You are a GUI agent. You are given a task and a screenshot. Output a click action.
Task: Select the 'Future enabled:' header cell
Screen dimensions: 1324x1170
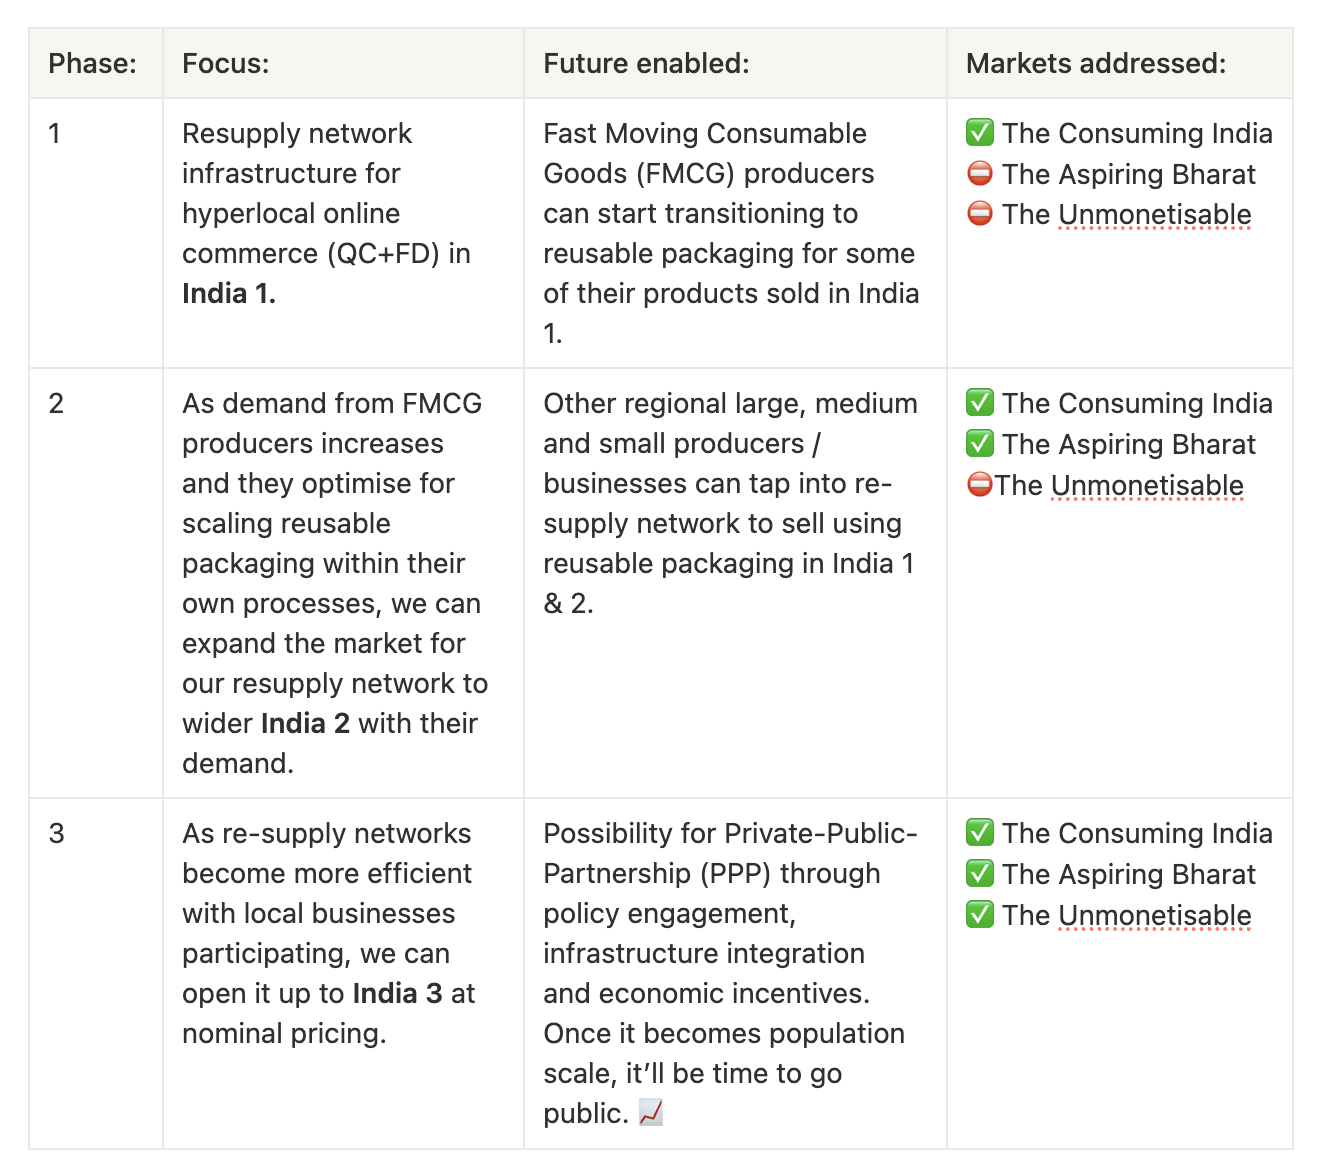[735, 63]
